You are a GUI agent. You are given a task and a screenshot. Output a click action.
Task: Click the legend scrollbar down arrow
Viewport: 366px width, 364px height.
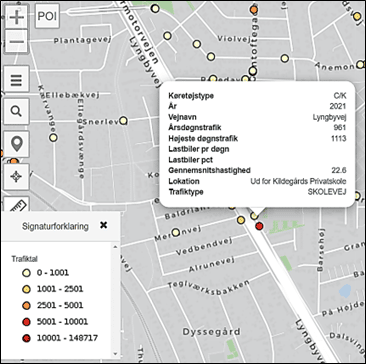116,354
